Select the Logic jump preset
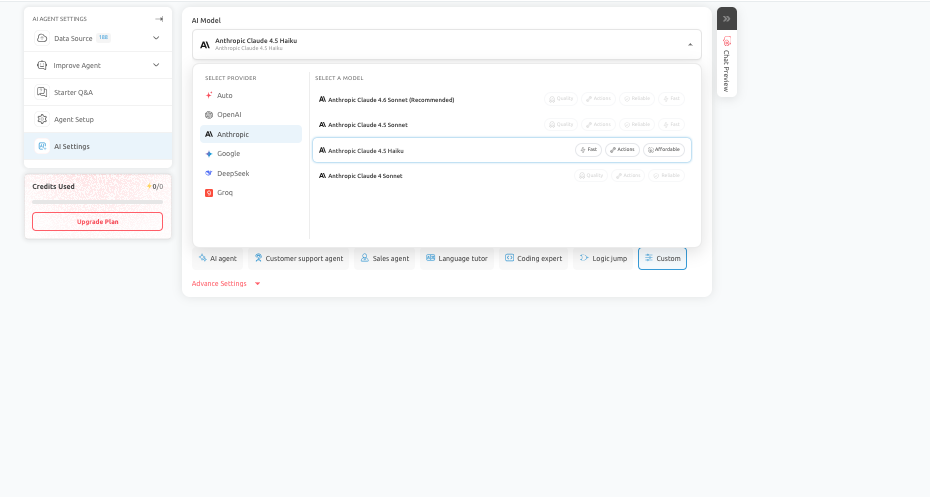930x497 pixels. [x=603, y=258]
